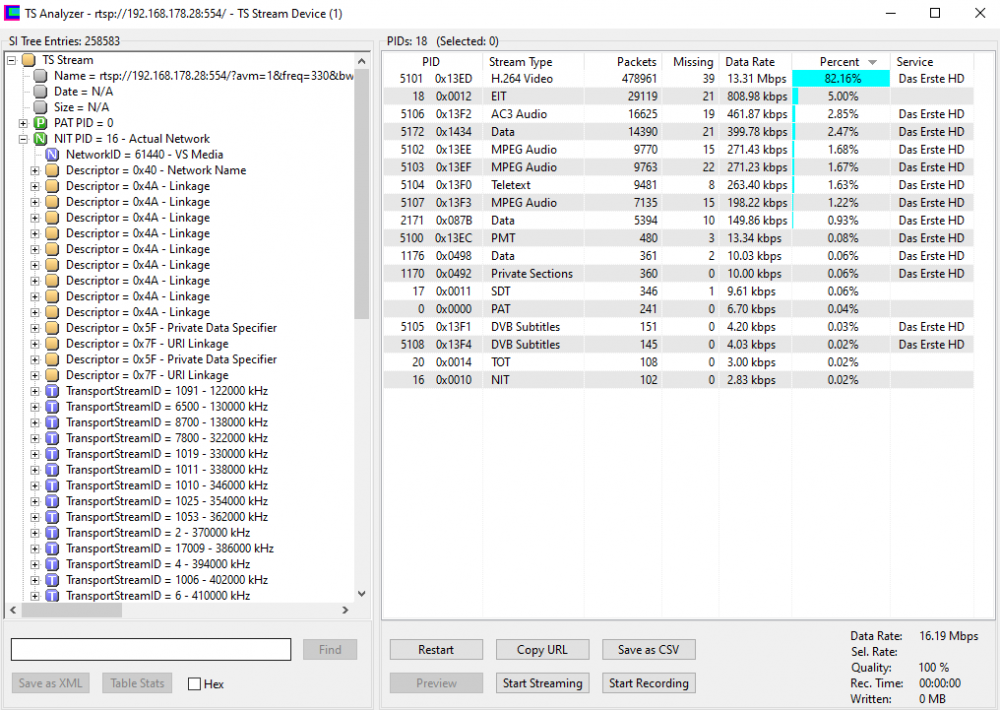Click the TS Stream root folder icon

coord(29,60)
